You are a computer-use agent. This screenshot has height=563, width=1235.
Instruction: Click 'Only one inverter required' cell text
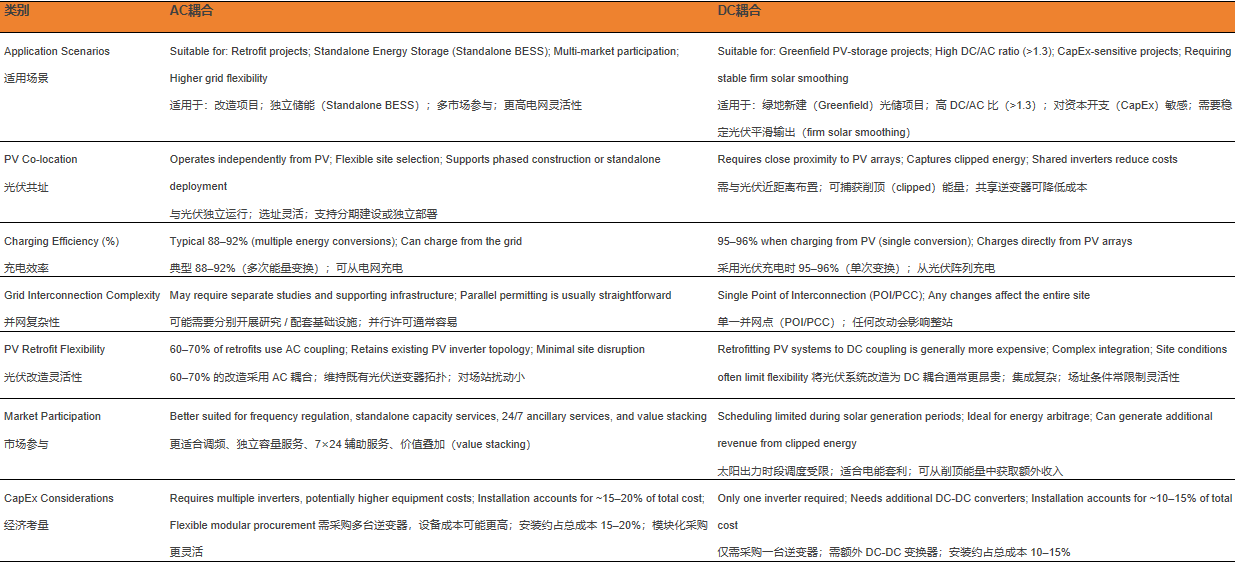[781, 498]
